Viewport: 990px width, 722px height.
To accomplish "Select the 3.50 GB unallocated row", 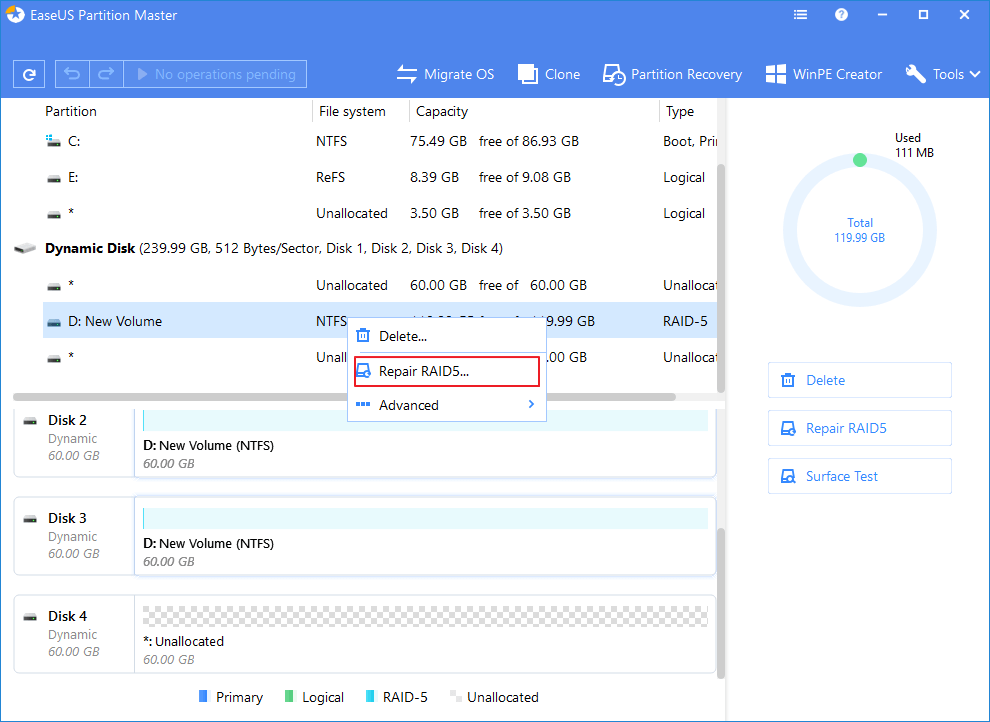I will (x=379, y=213).
